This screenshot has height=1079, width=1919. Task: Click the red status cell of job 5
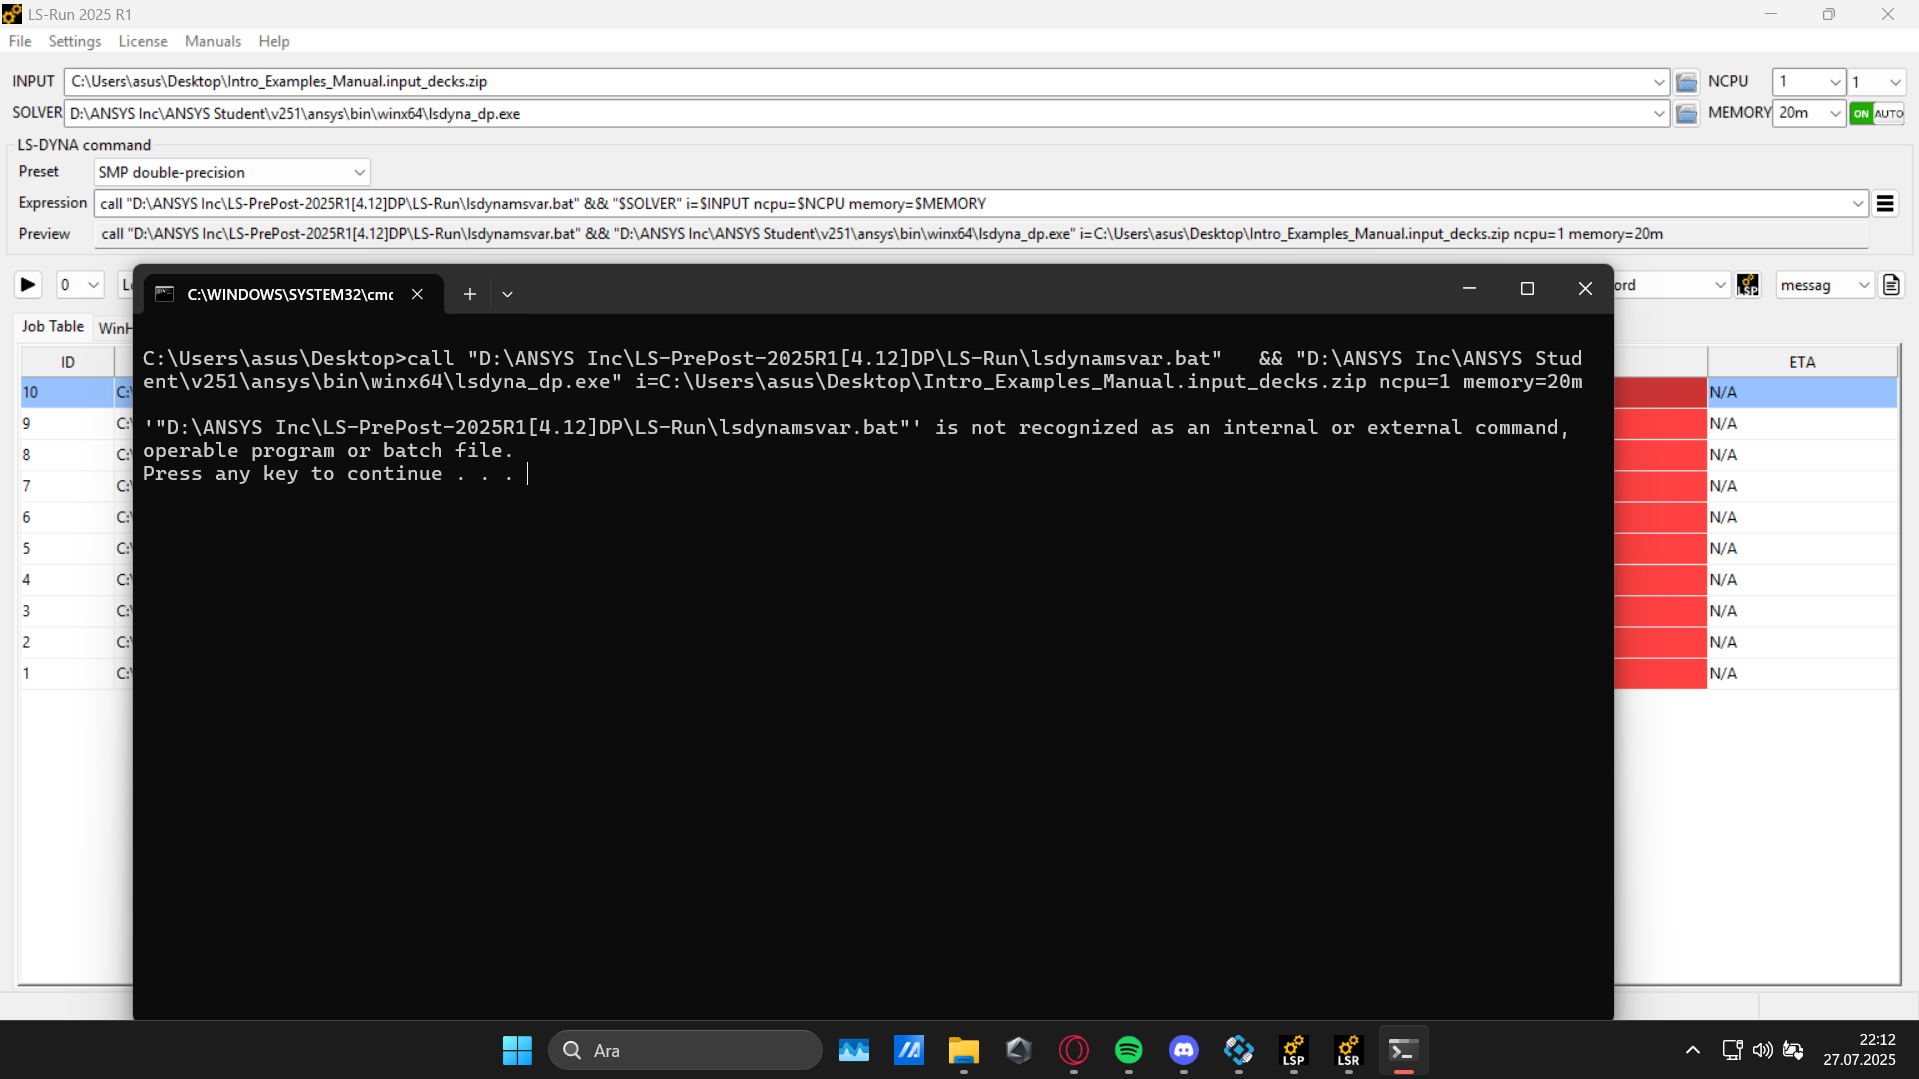(1660, 548)
